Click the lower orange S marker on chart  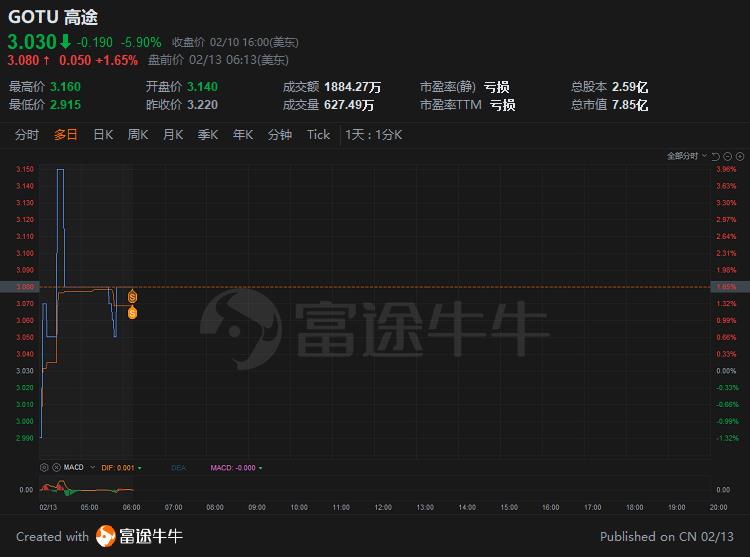point(132,313)
